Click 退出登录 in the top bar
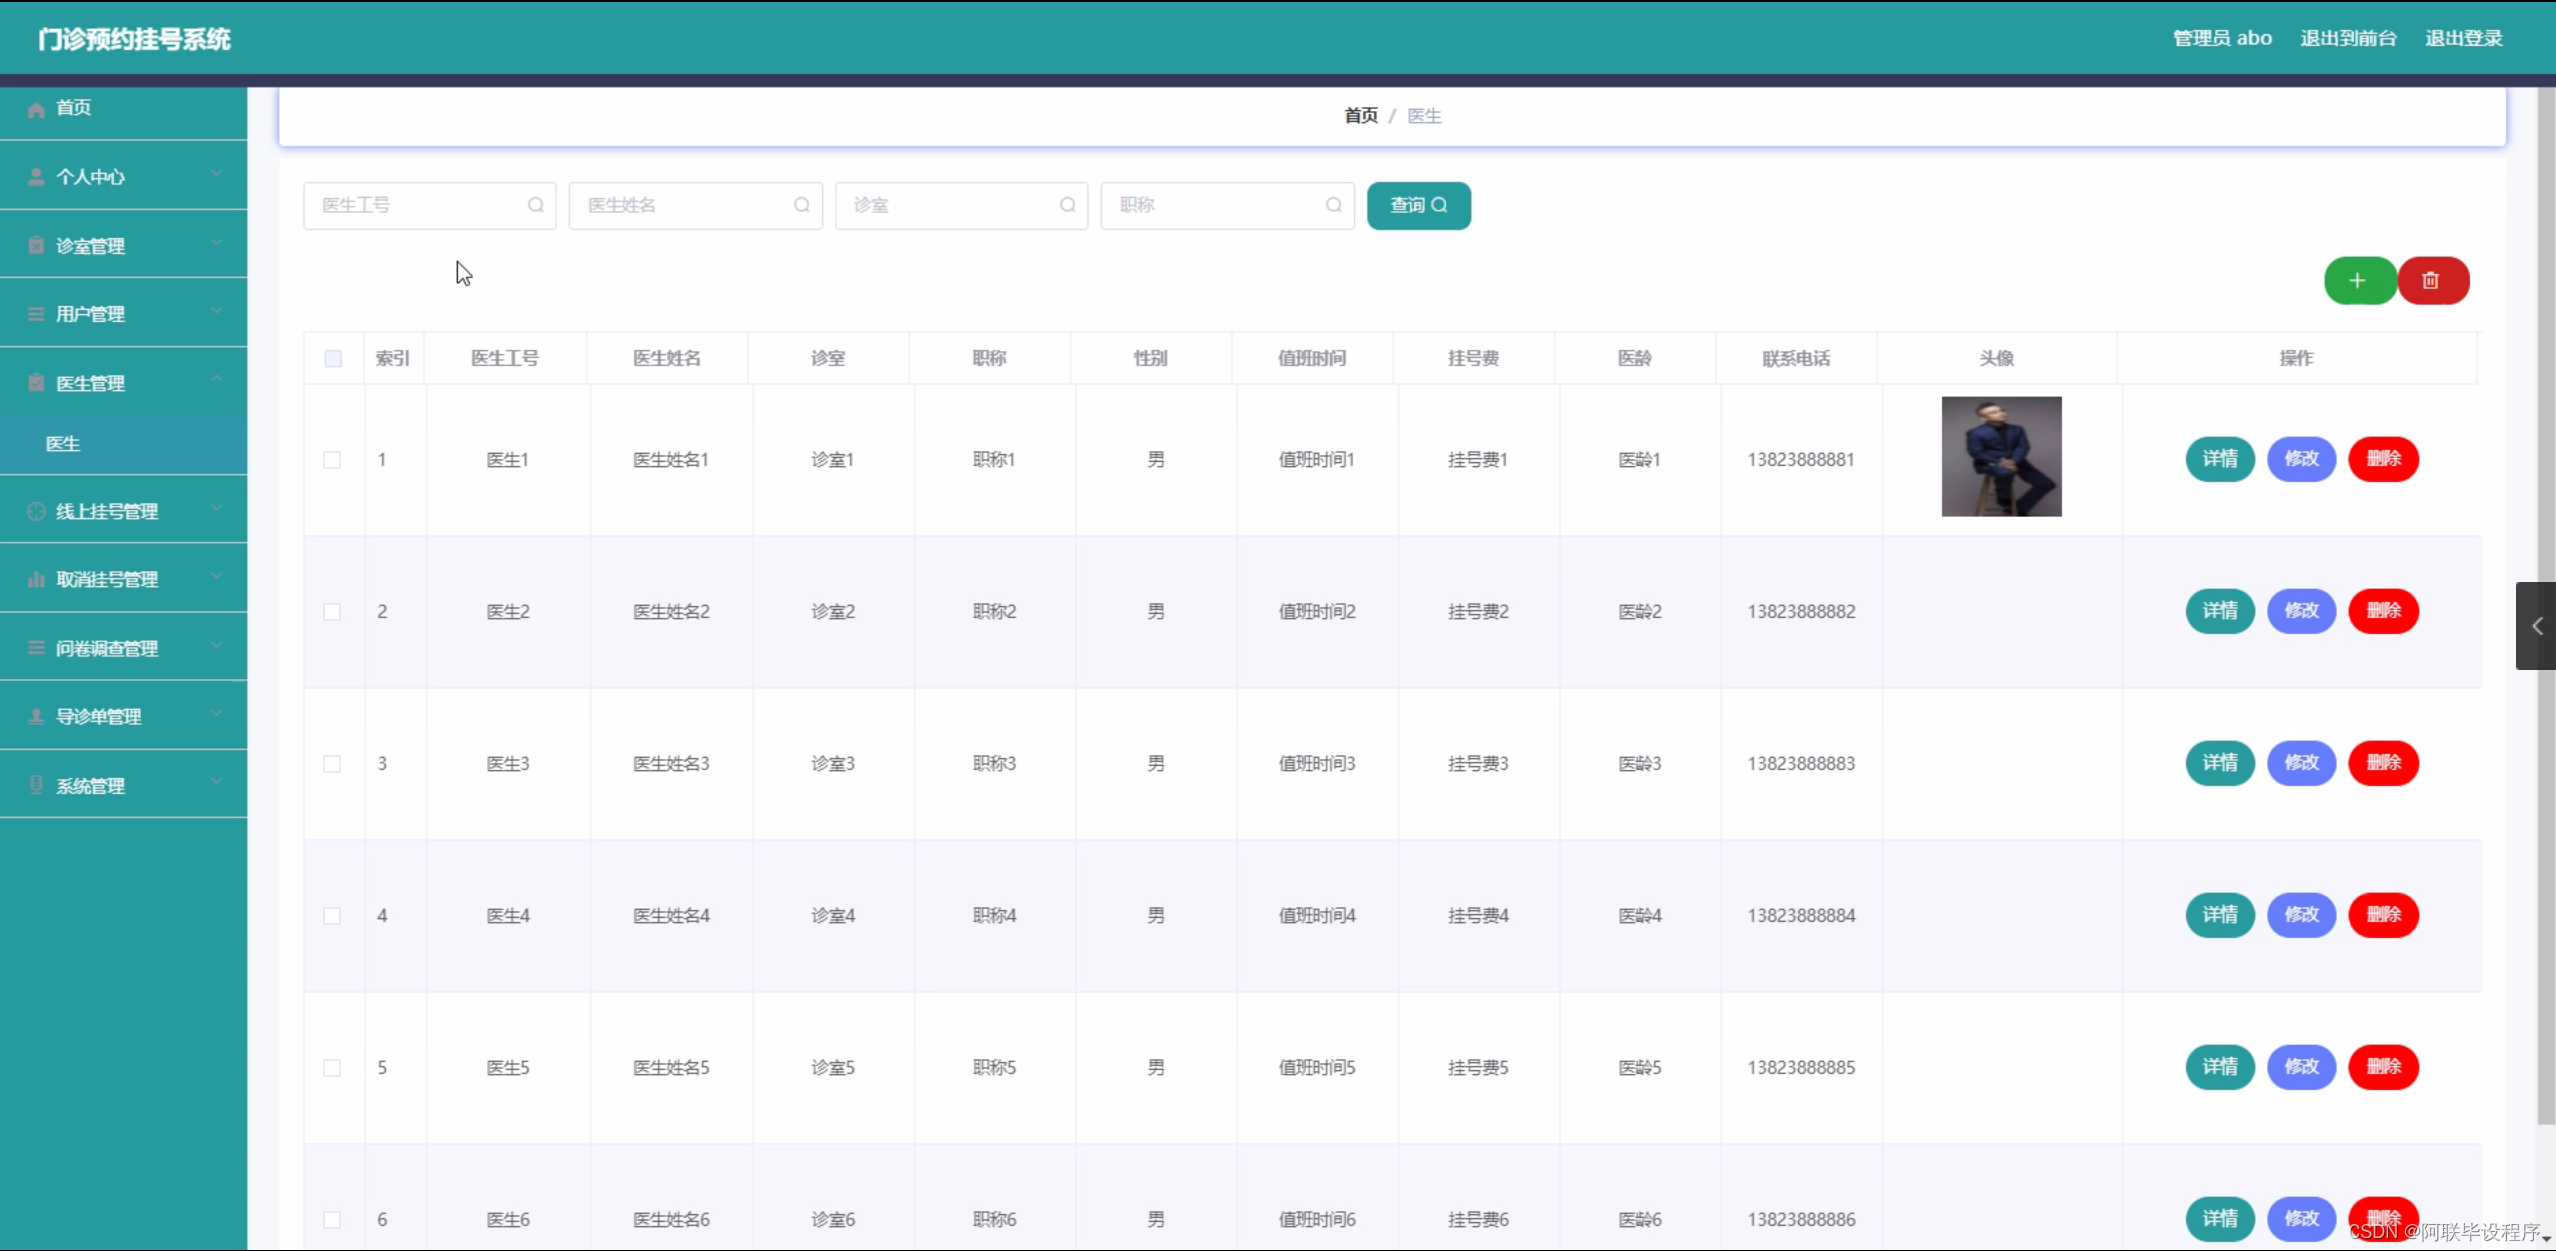Image resolution: width=2556 pixels, height=1251 pixels. [x=2464, y=38]
